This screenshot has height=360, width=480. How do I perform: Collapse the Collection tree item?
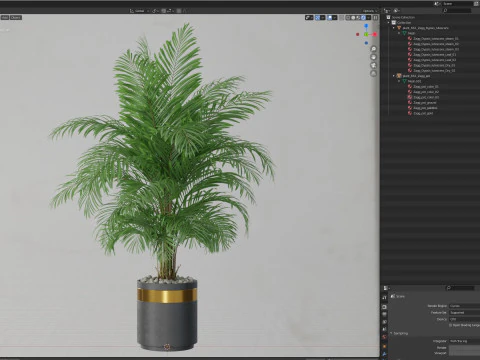coord(389,23)
